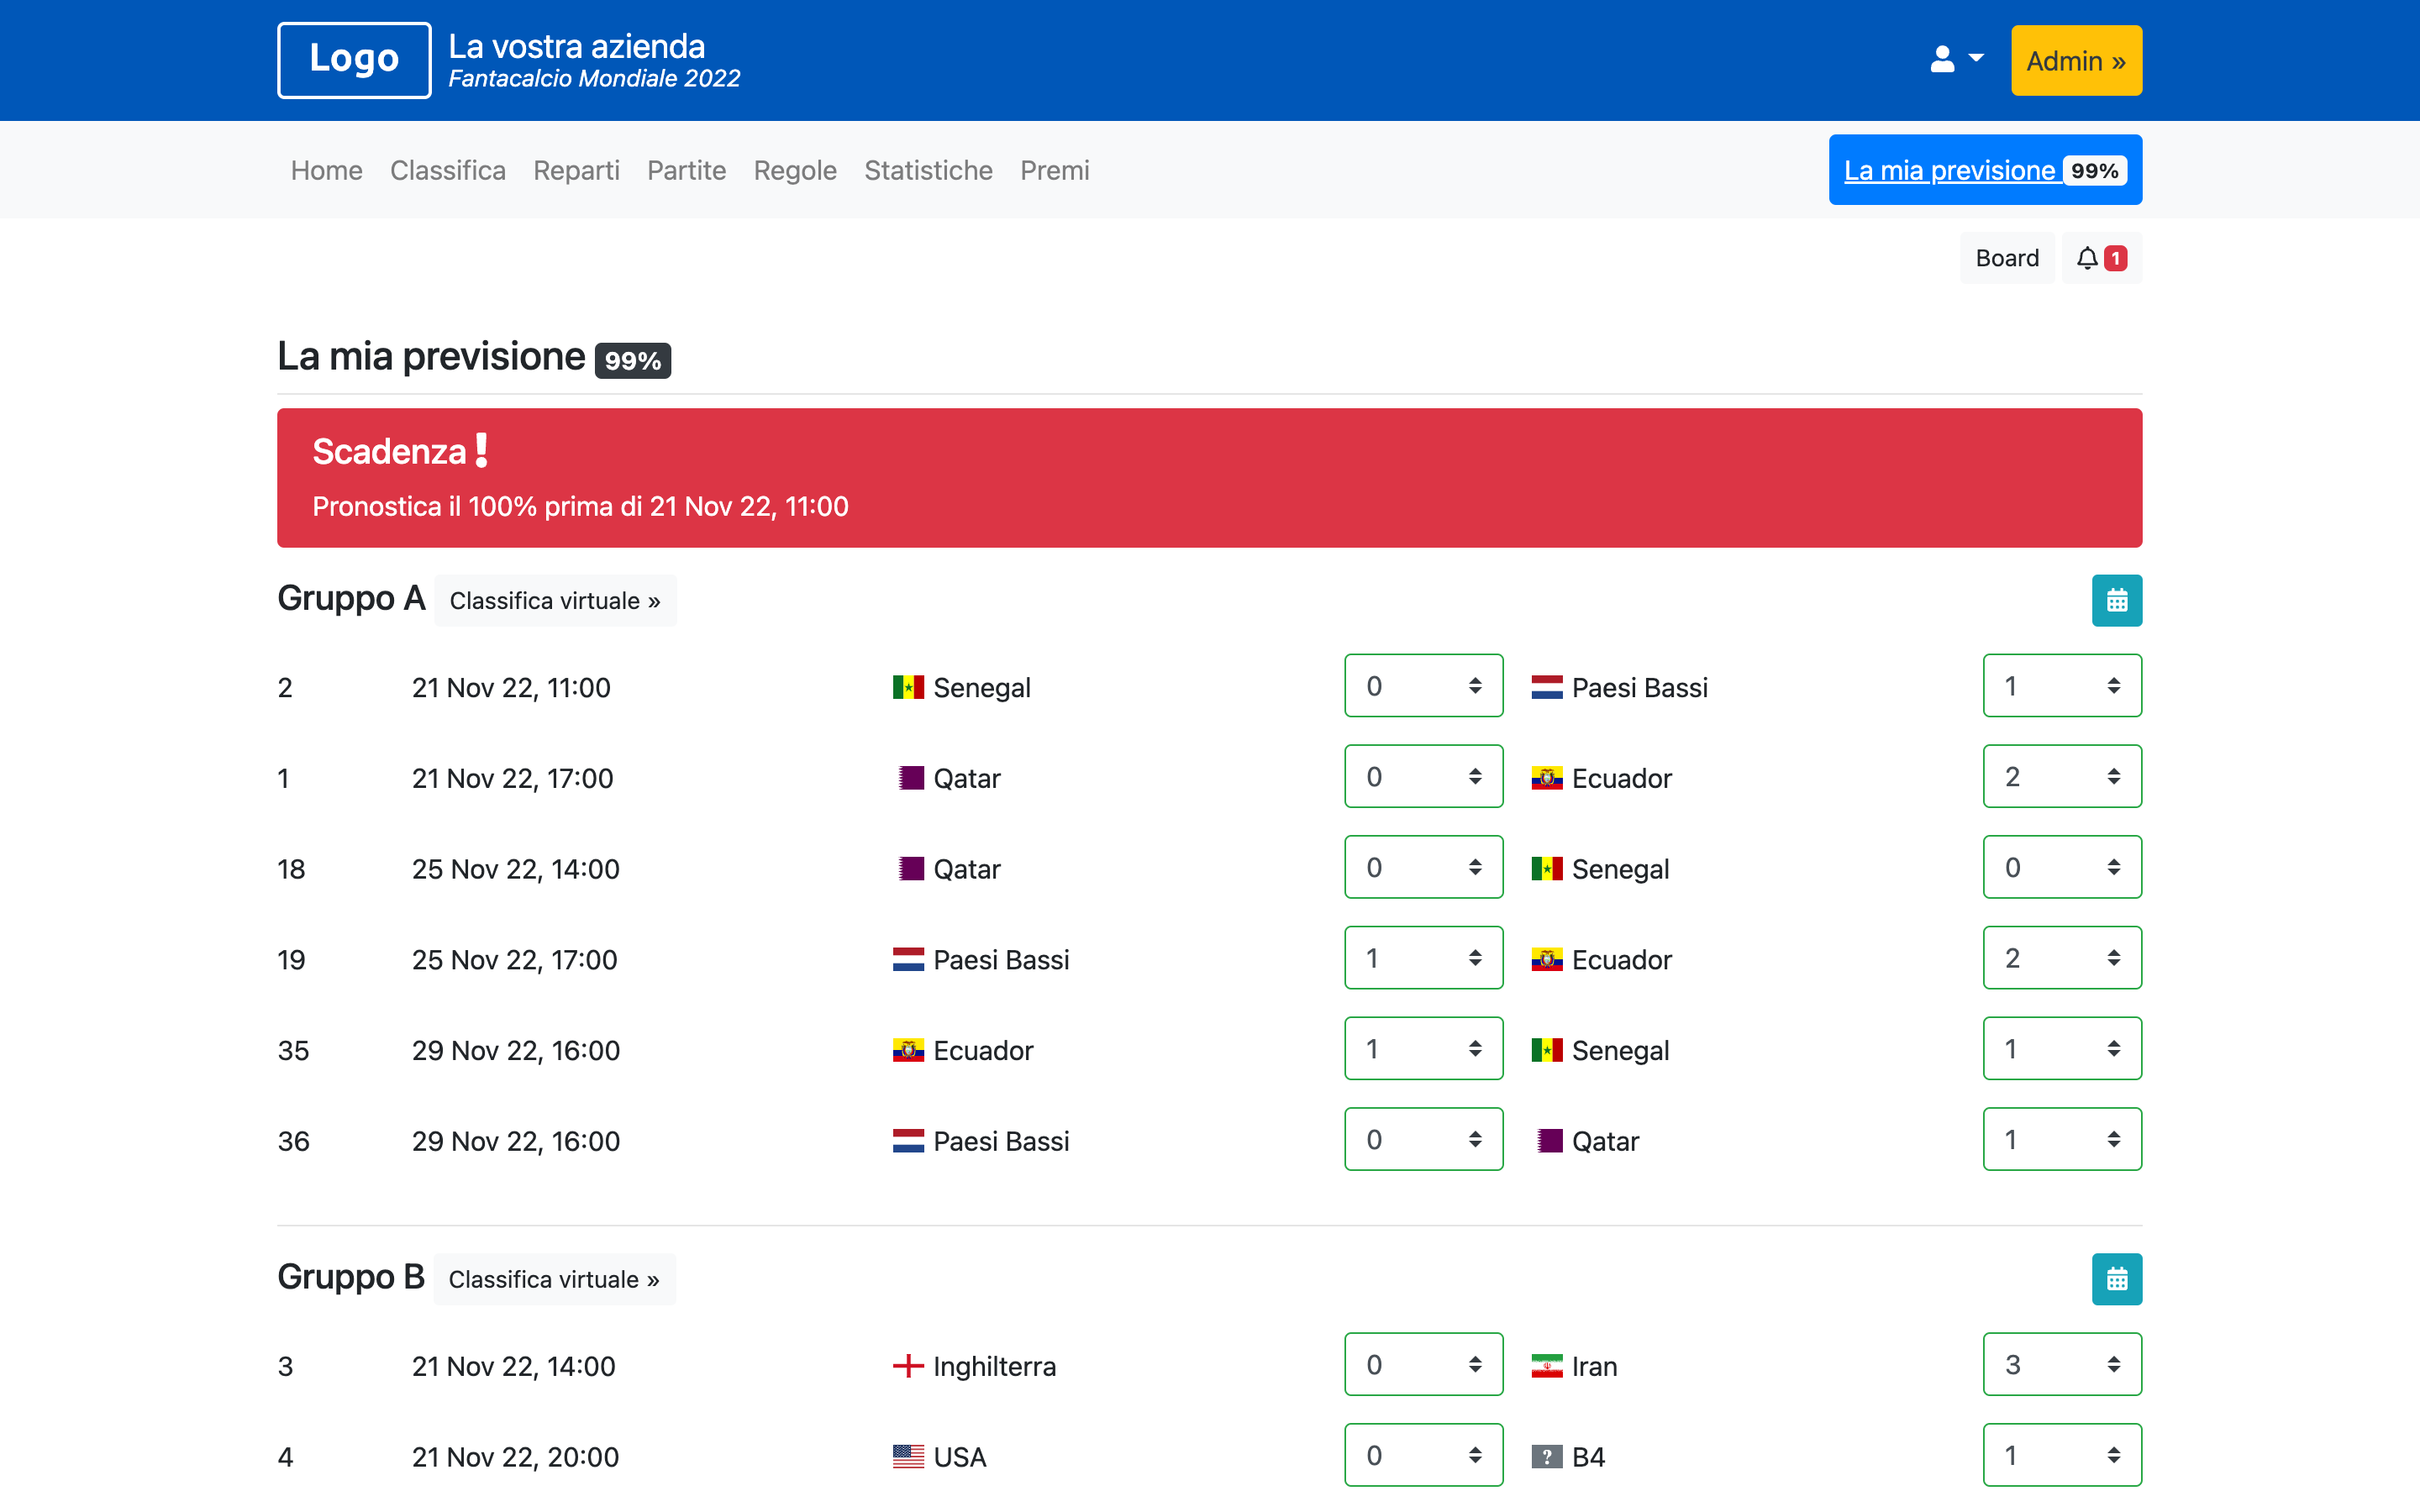Image resolution: width=2420 pixels, height=1512 pixels.
Task: Click the notification bell icon
Action: (2087, 258)
